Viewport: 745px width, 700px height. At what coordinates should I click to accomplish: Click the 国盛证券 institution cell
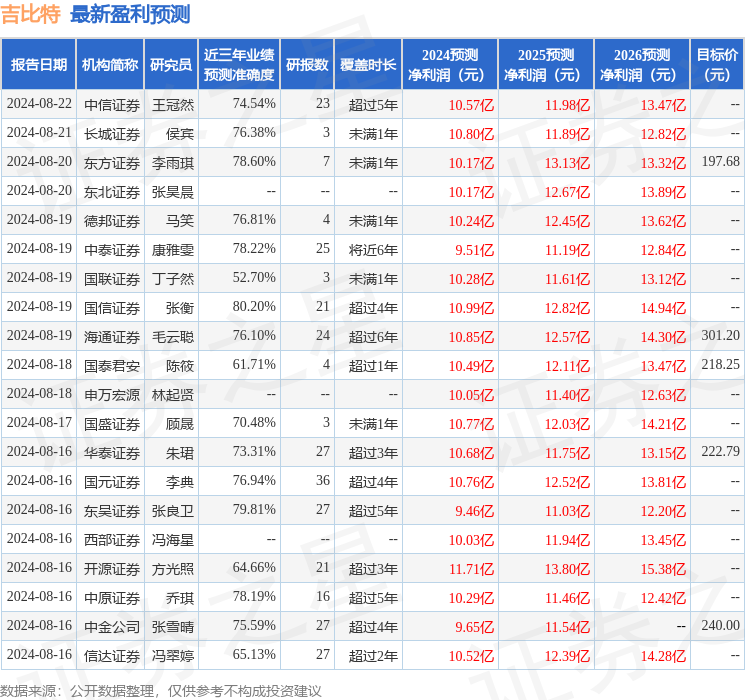112,424
